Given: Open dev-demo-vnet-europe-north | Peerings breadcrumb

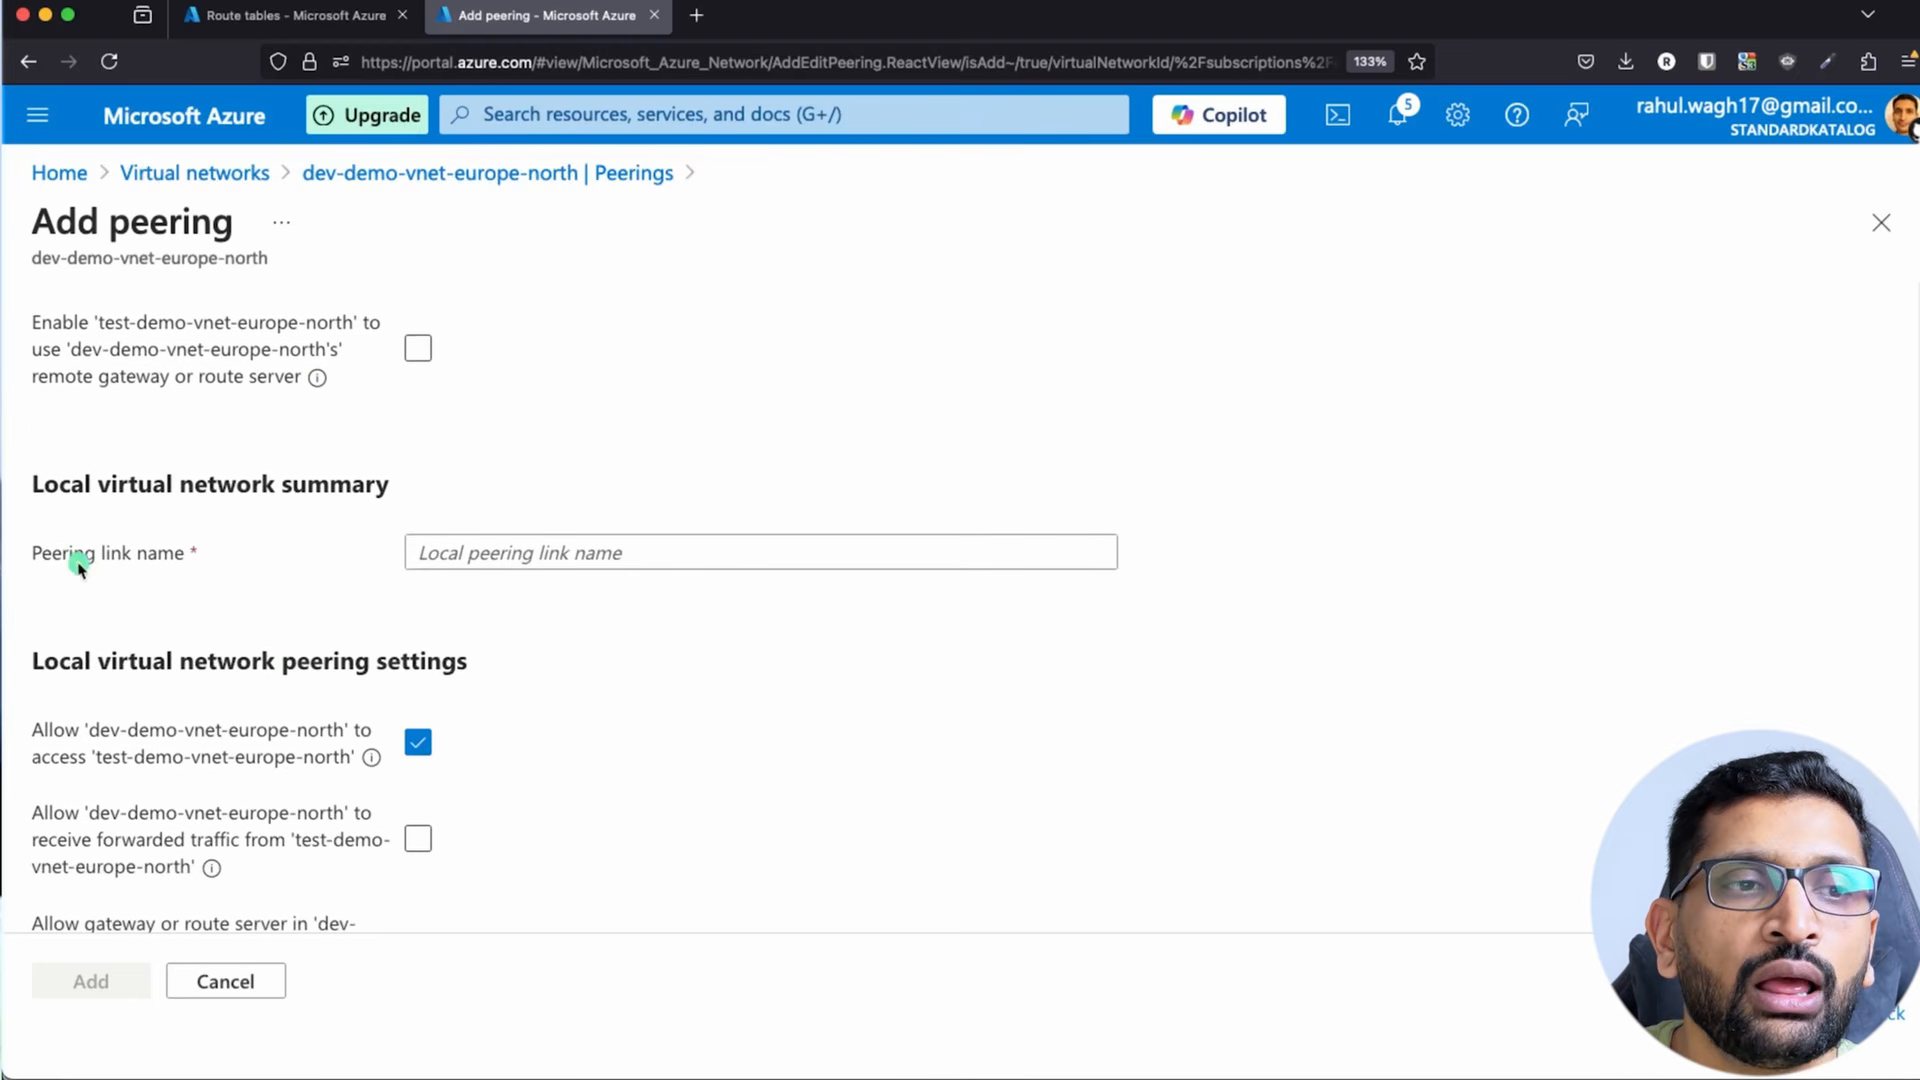Looking at the screenshot, I should pyautogui.click(x=488, y=173).
